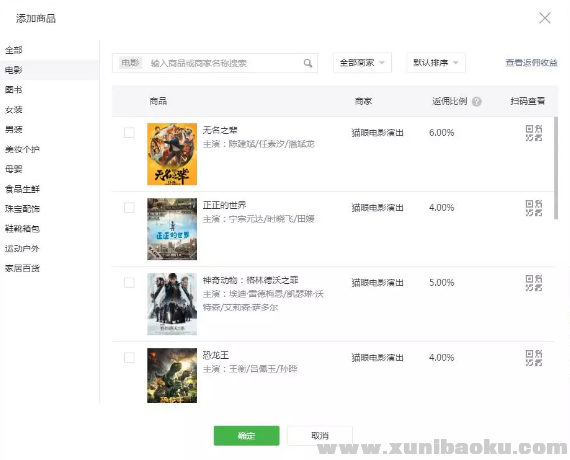Click the 6.00% commission value

(441, 133)
